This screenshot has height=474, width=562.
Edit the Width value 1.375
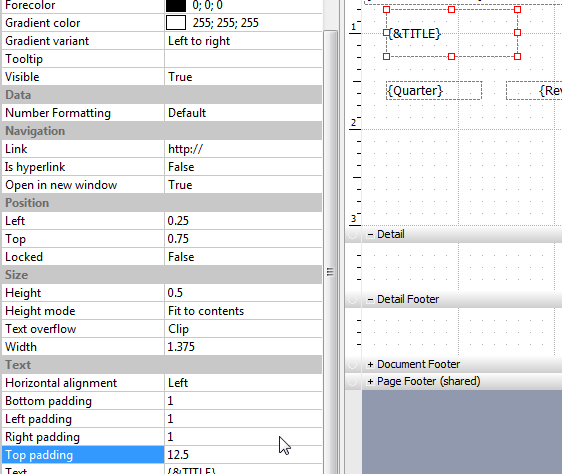[x=243, y=347]
